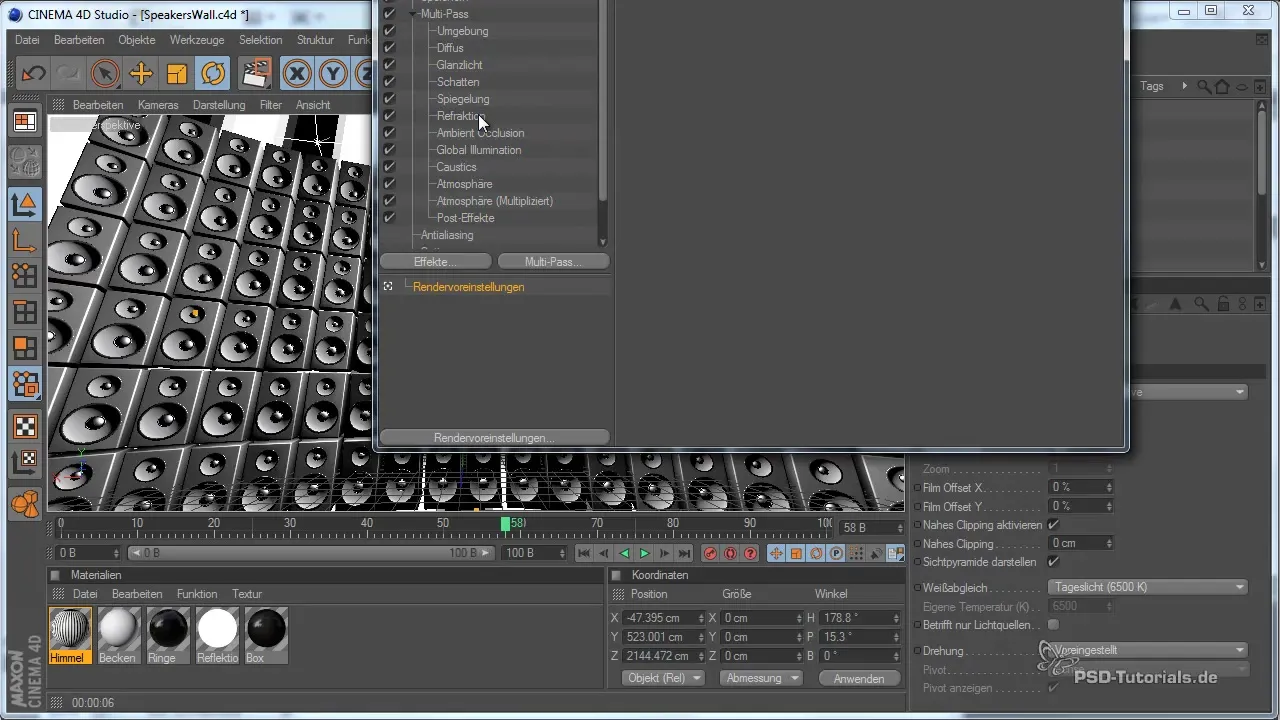Click the arrow next to Tags menu
This screenshot has height=720, width=1280.
1184,86
